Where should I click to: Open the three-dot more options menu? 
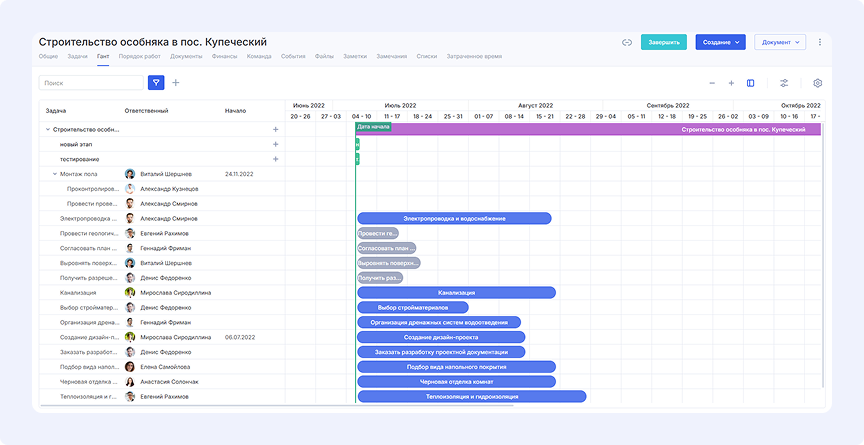coord(820,42)
